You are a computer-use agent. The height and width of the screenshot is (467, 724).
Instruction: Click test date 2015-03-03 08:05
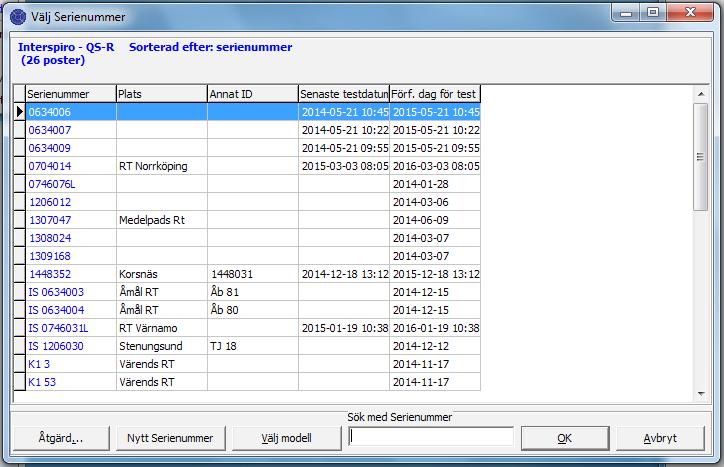tap(345, 166)
